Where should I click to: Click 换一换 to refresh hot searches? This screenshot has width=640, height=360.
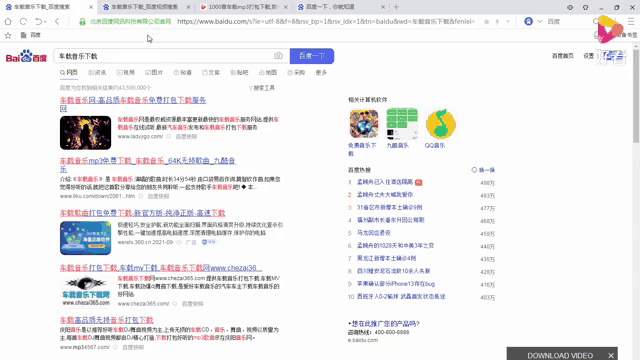click(483, 170)
